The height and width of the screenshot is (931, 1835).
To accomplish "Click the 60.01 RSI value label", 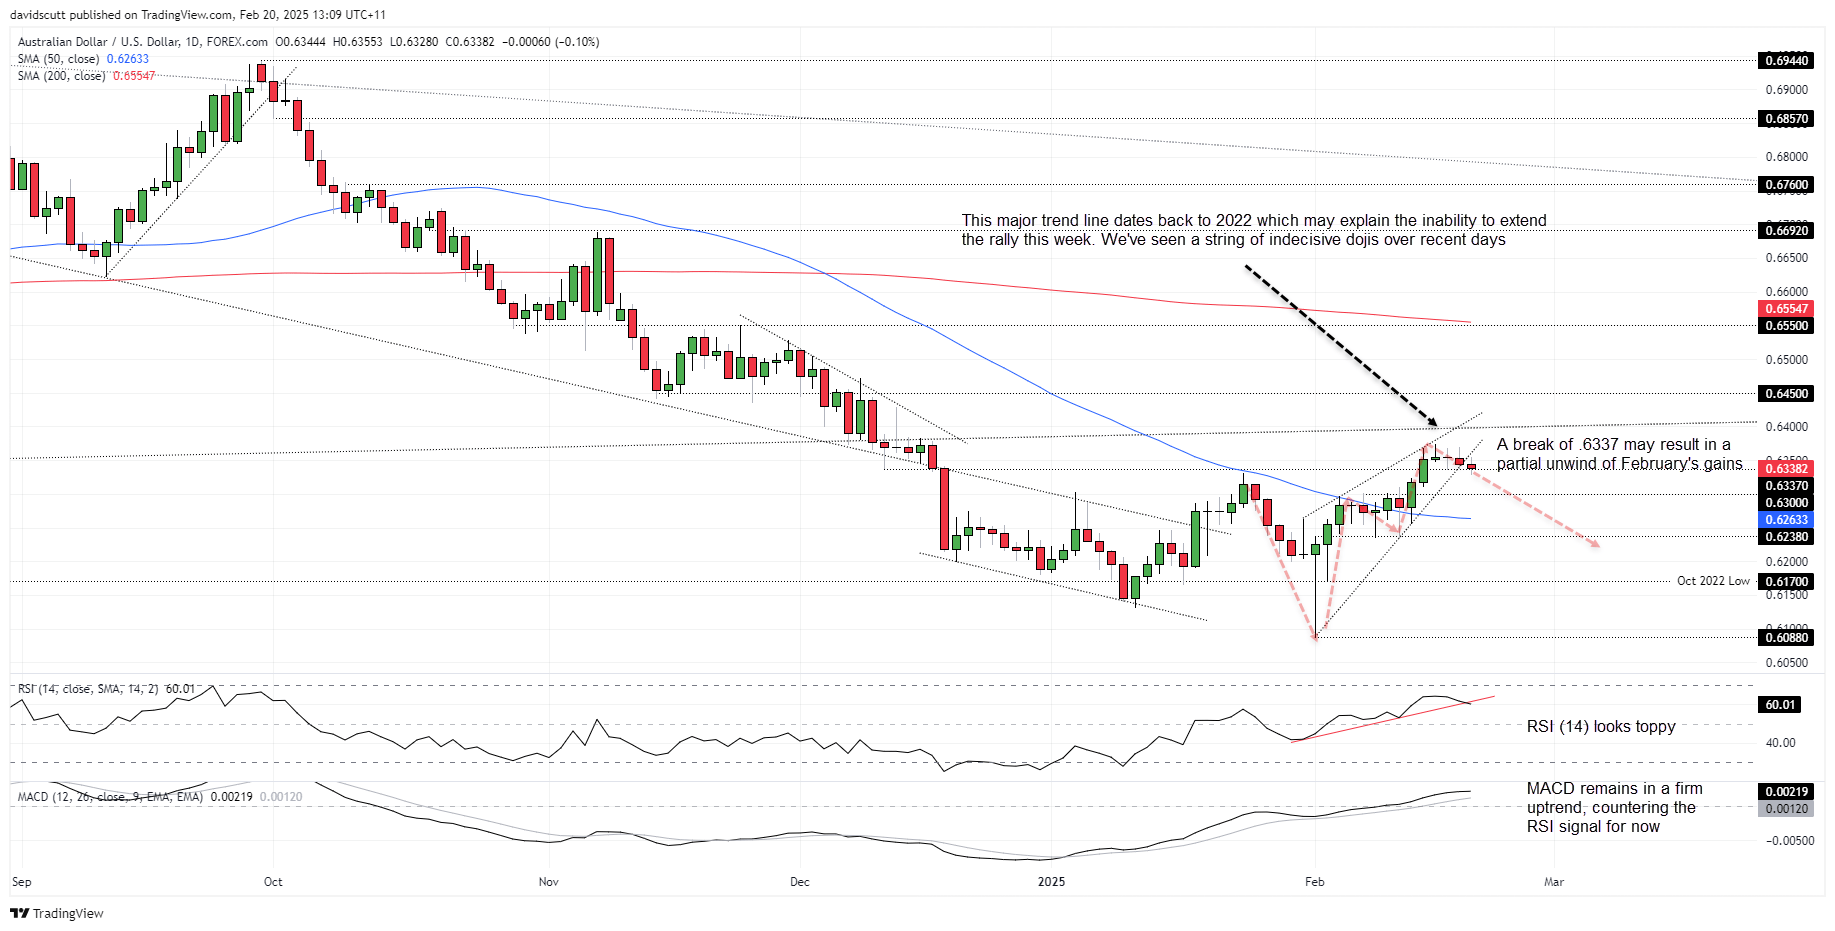I will coord(1780,705).
